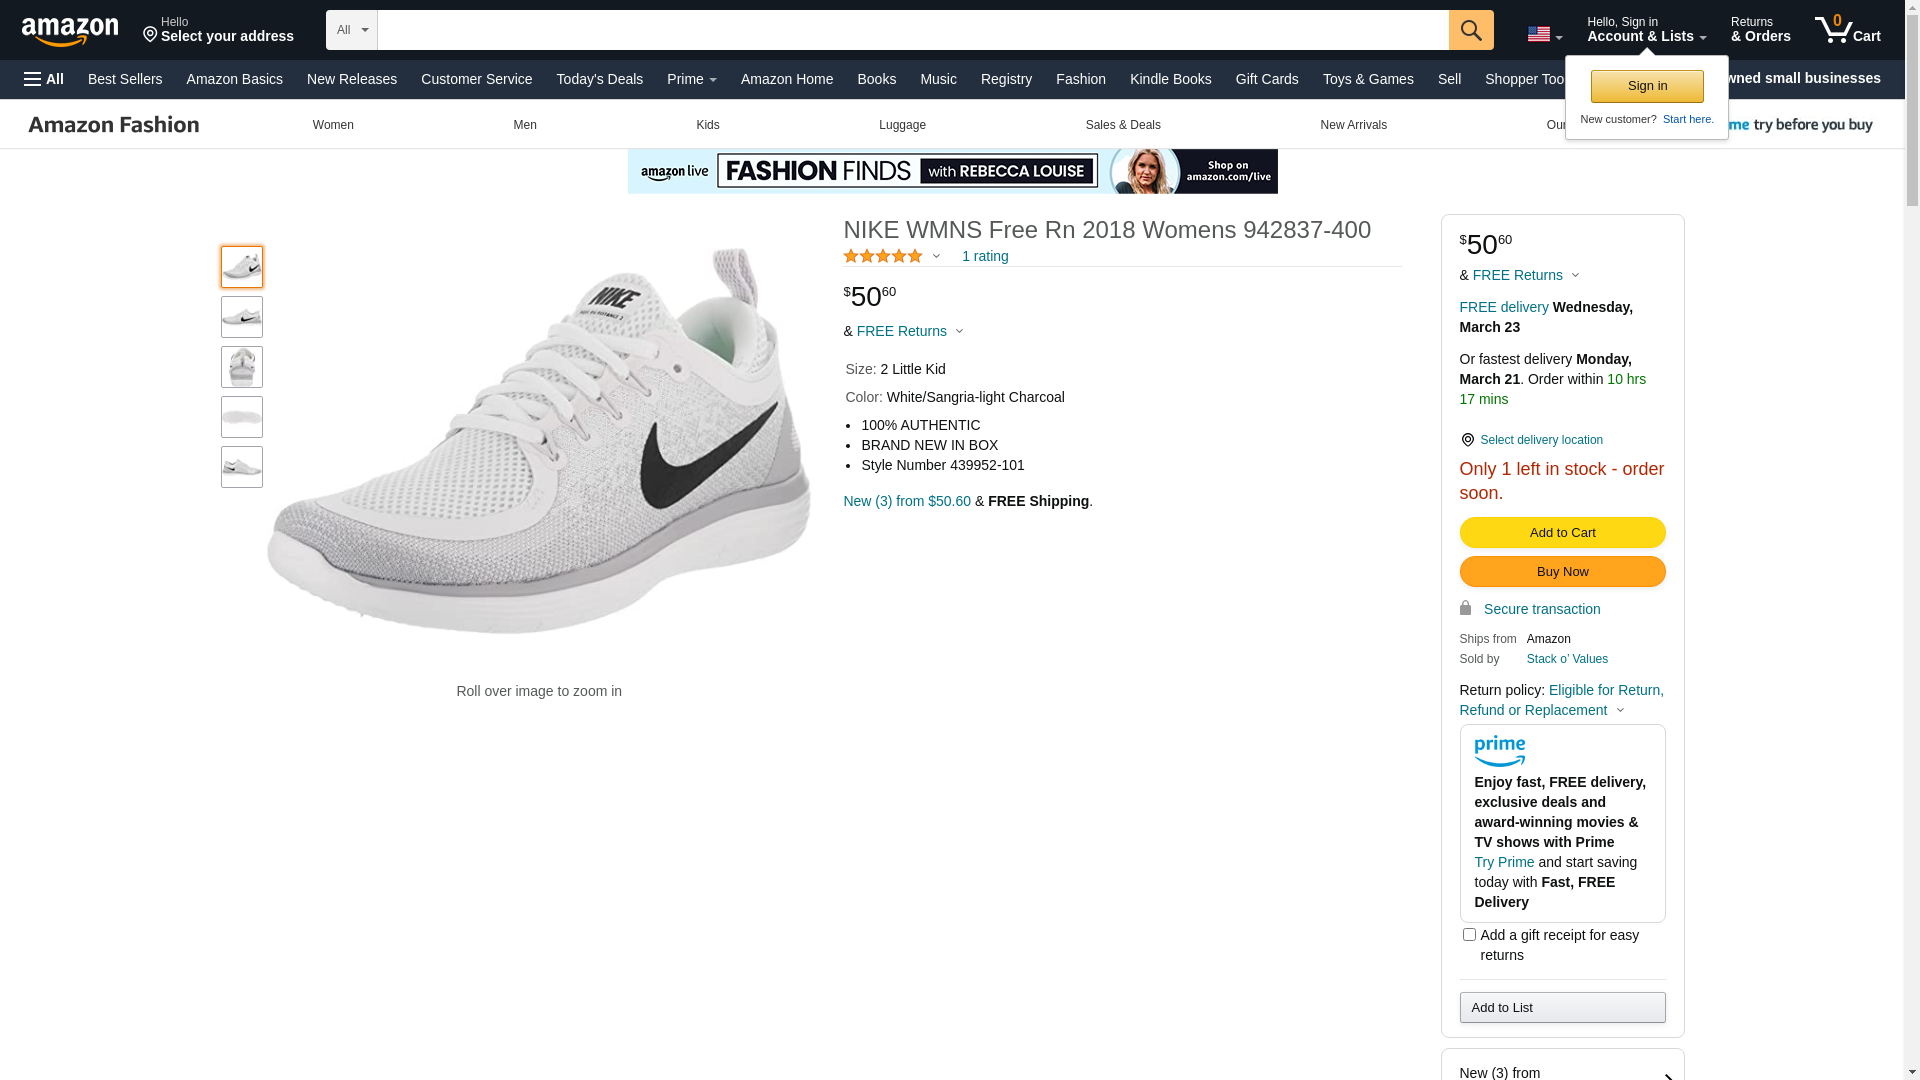Open Add to List dropdown

(x=1561, y=1008)
